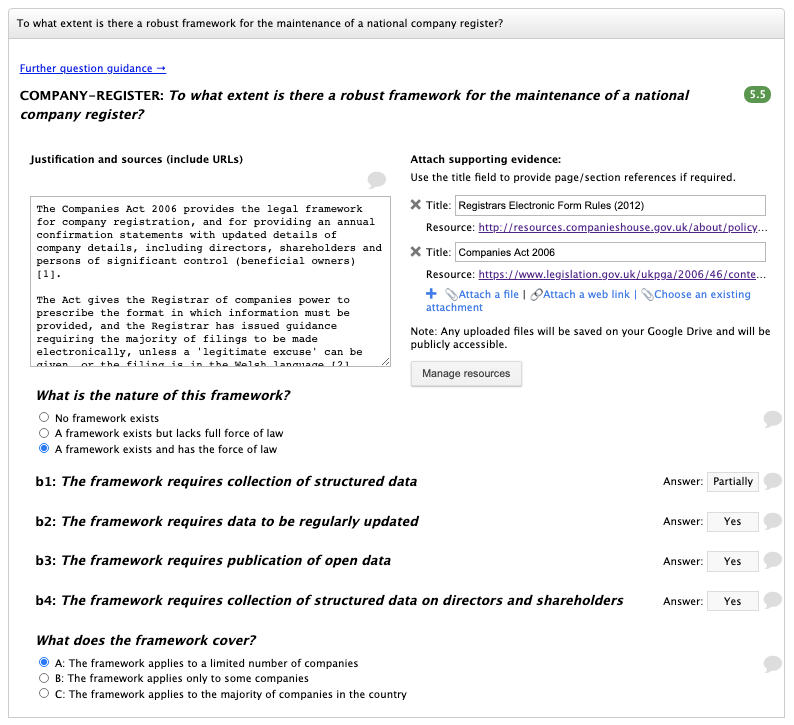Open comment bubble for question b4
This screenshot has height=725, width=794.
pyautogui.click(x=772, y=600)
